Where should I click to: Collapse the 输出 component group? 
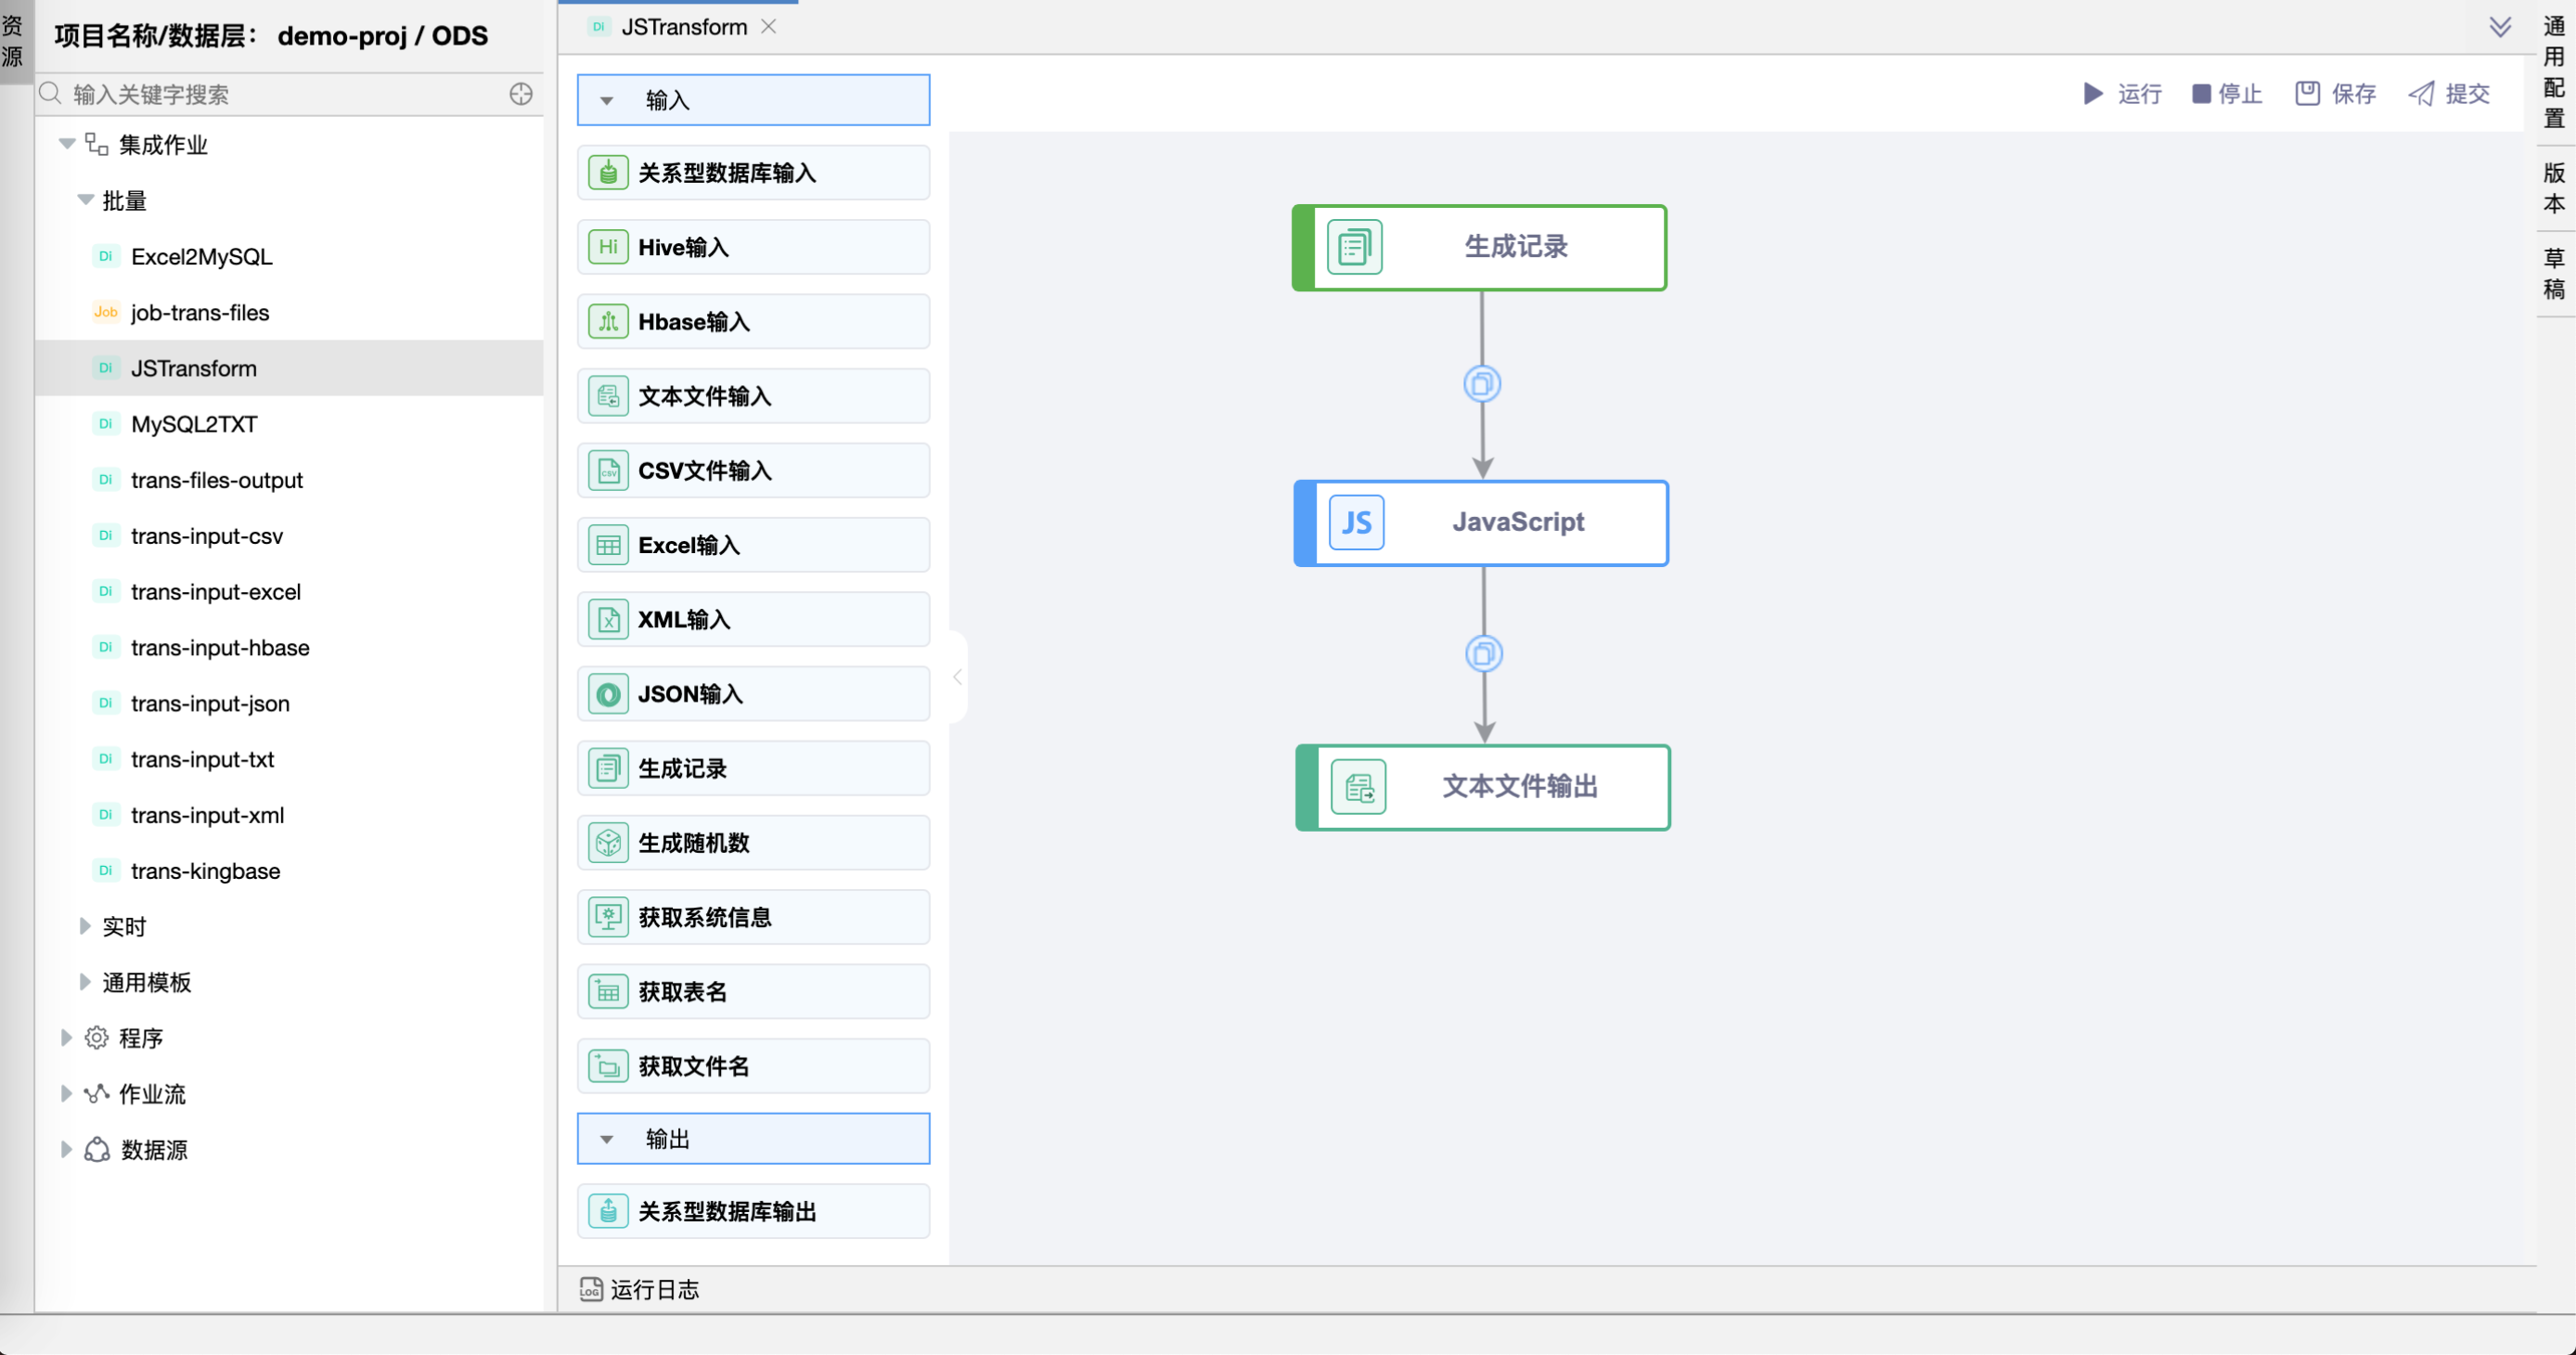(x=607, y=1140)
